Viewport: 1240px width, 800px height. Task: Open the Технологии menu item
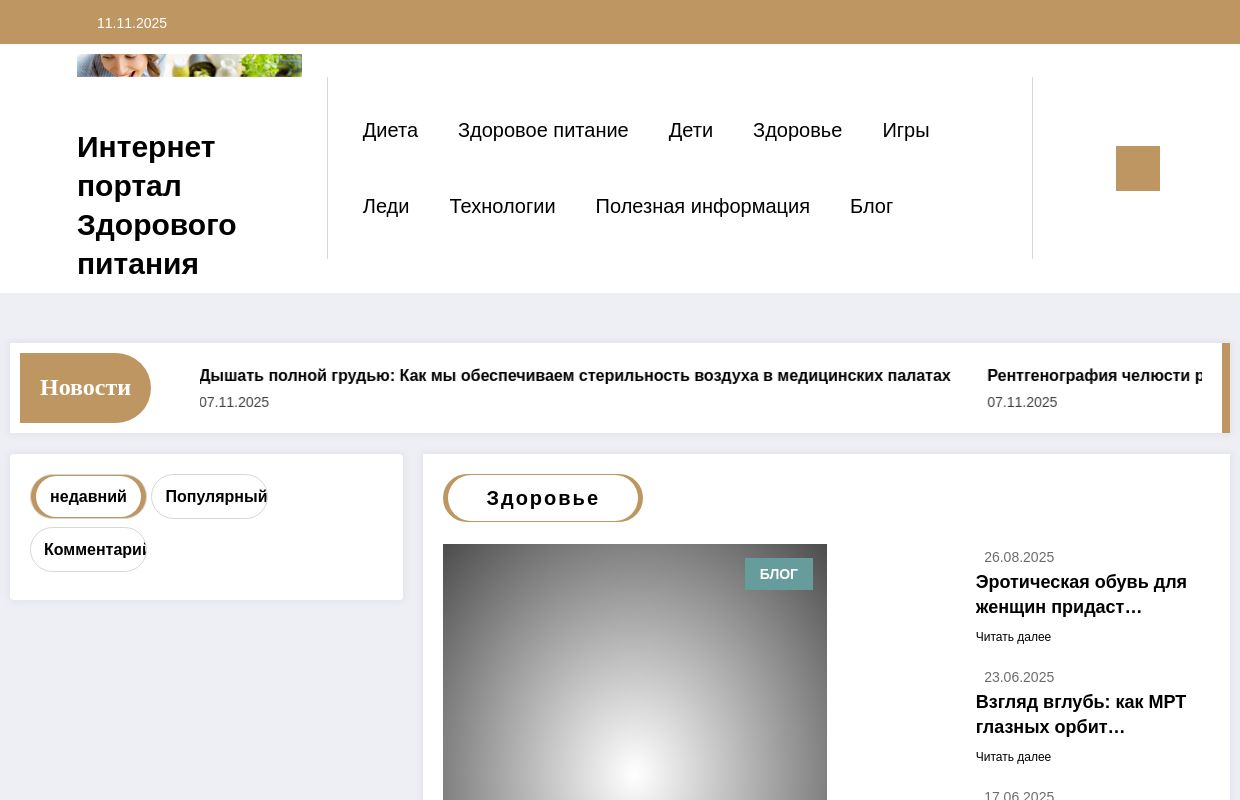tap(502, 206)
